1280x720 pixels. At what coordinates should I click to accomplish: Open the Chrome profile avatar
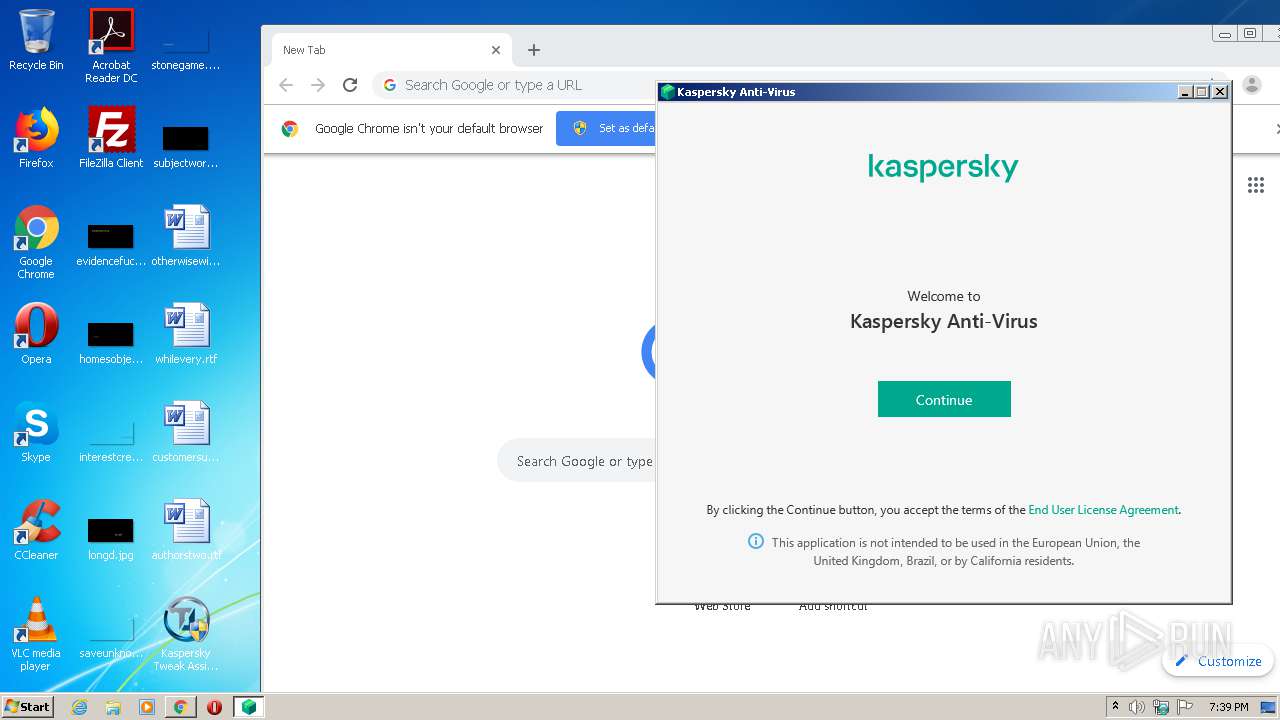click(1251, 85)
